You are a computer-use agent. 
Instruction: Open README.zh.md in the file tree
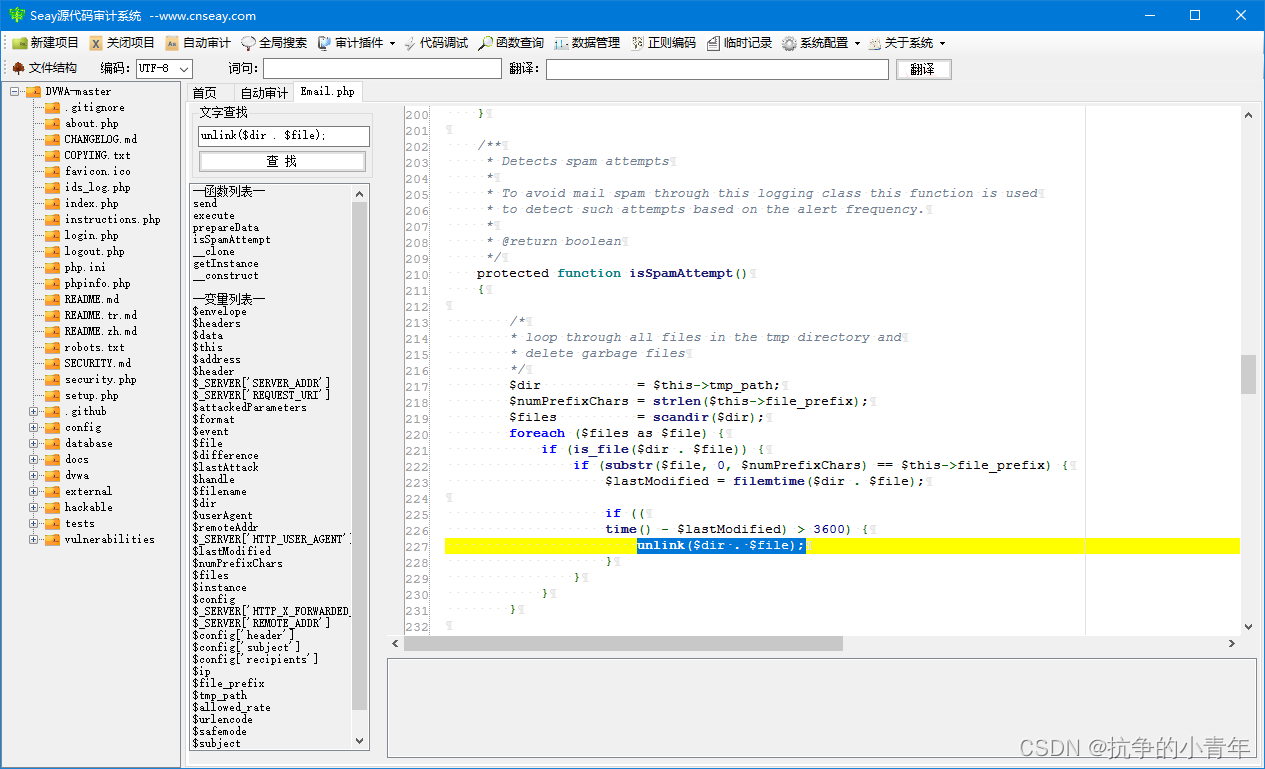[101, 332]
